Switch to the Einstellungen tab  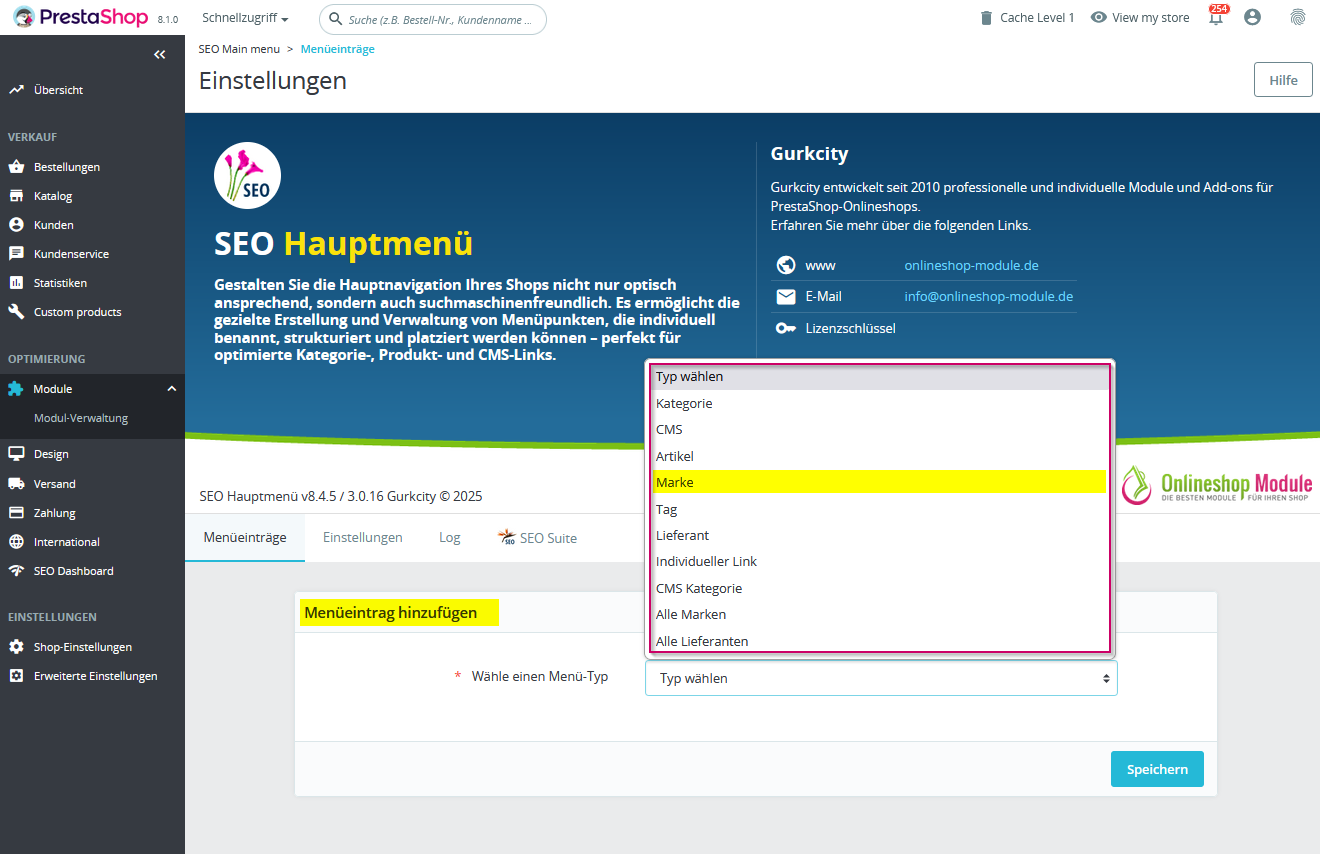363,537
